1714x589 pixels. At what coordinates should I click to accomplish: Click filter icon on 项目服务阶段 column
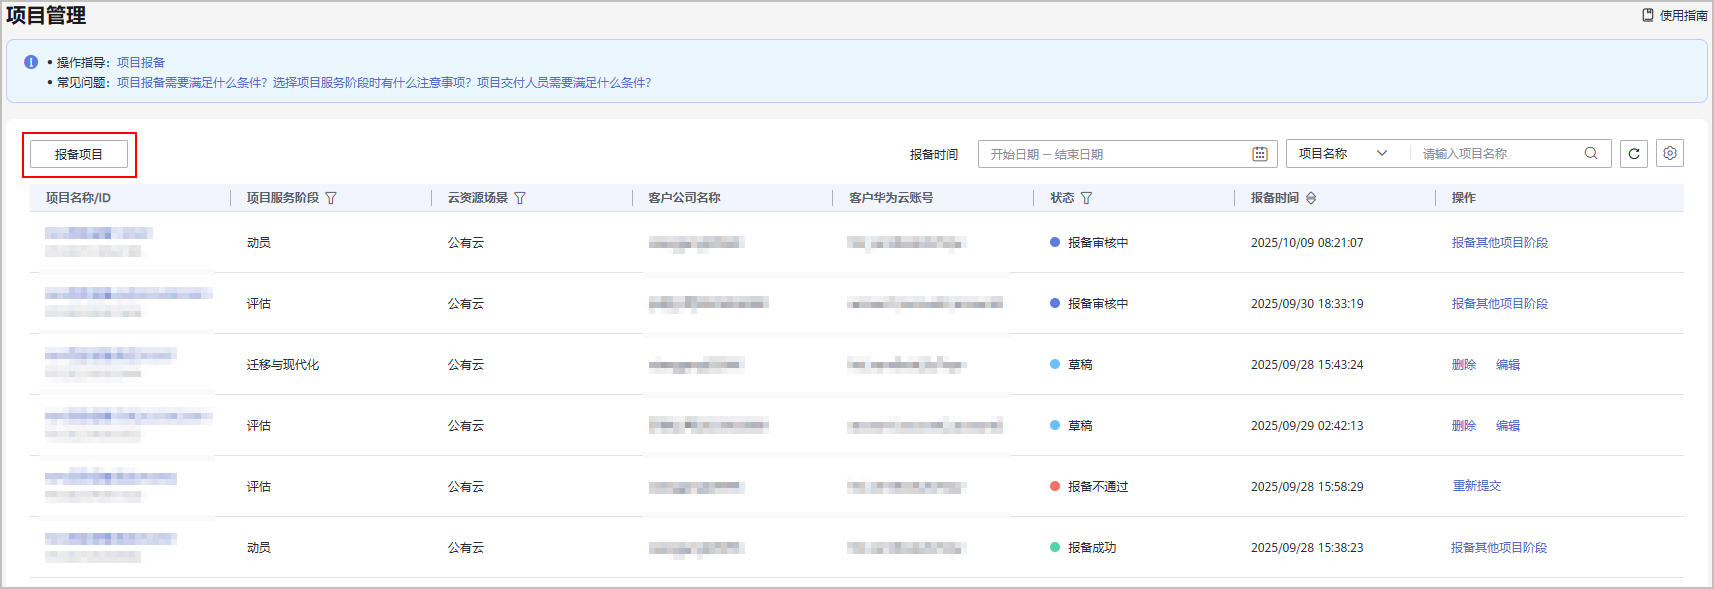click(x=331, y=198)
